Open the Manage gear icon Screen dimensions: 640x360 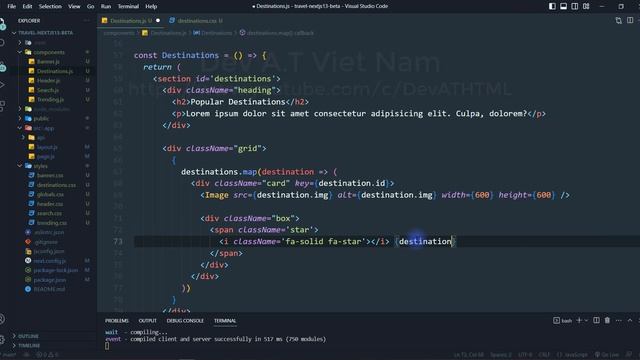2,339
